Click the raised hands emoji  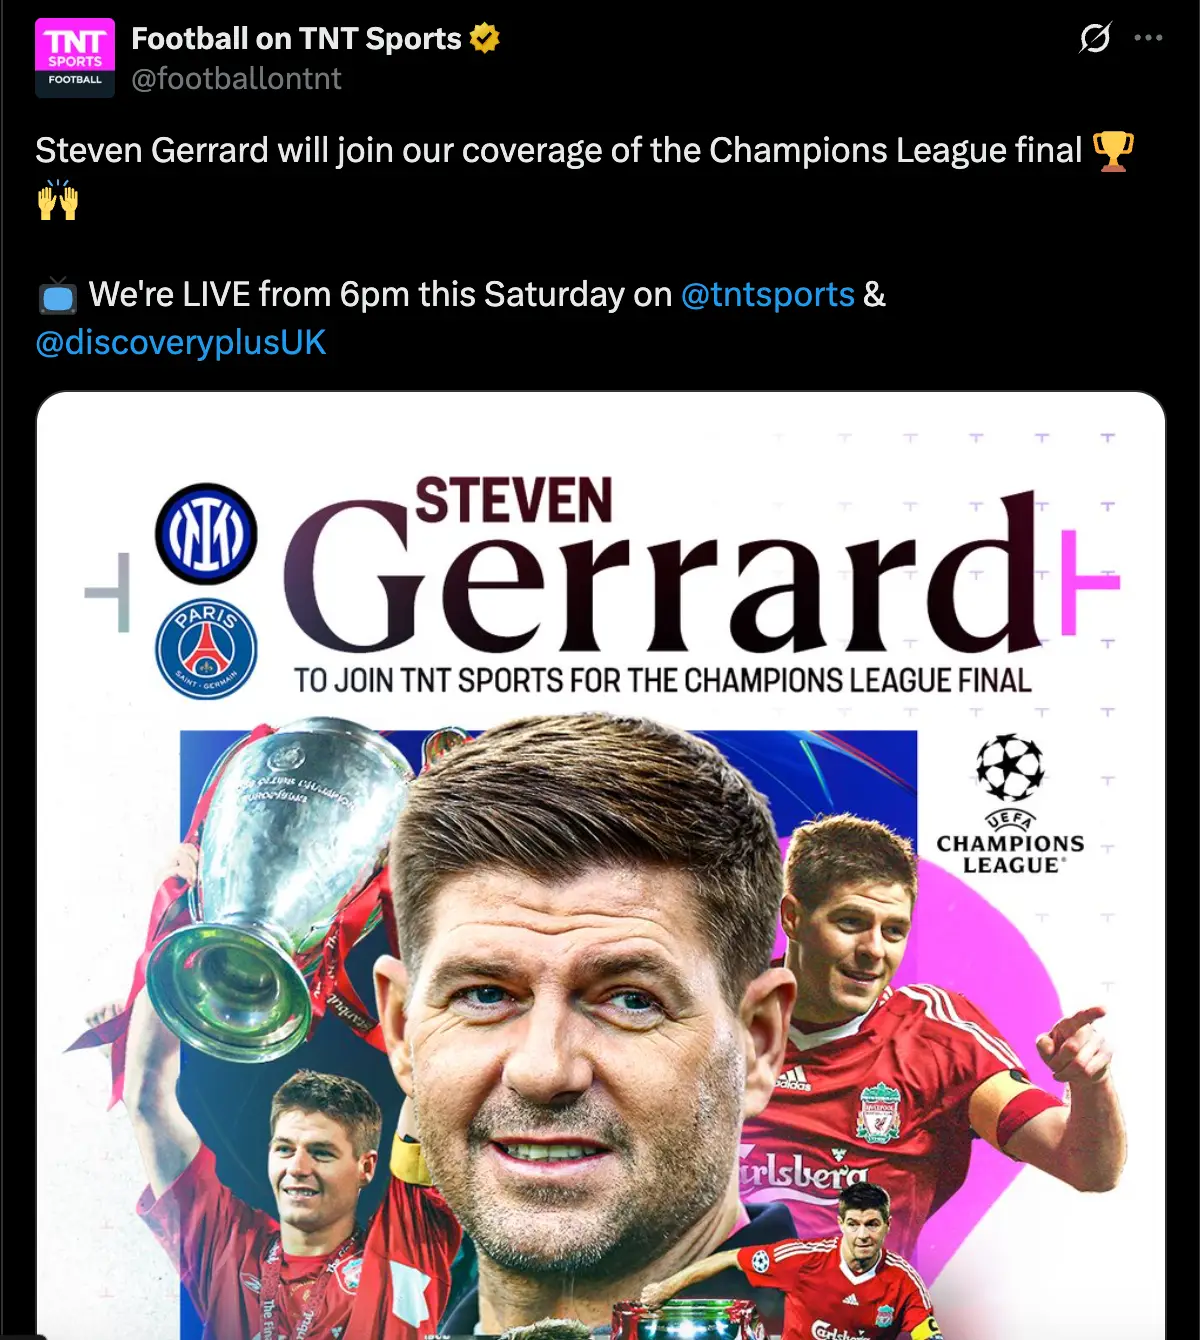pos(58,199)
